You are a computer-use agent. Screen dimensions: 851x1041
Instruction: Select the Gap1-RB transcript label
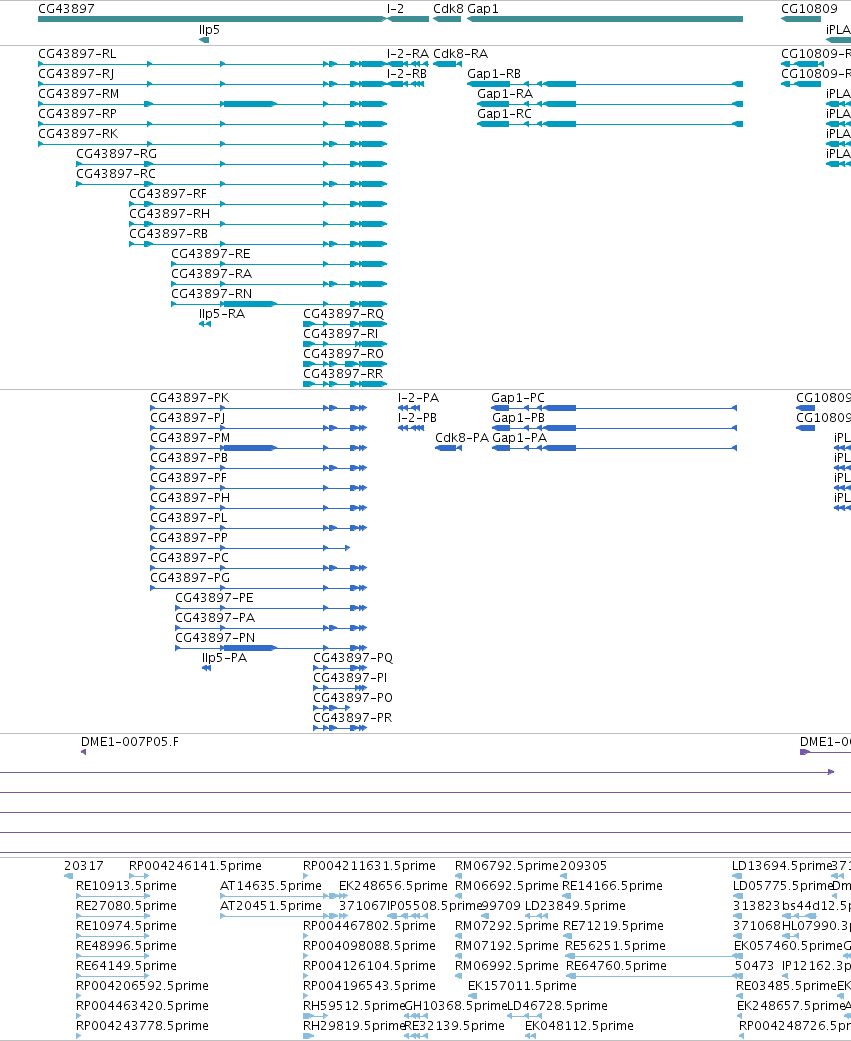[x=494, y=74]
